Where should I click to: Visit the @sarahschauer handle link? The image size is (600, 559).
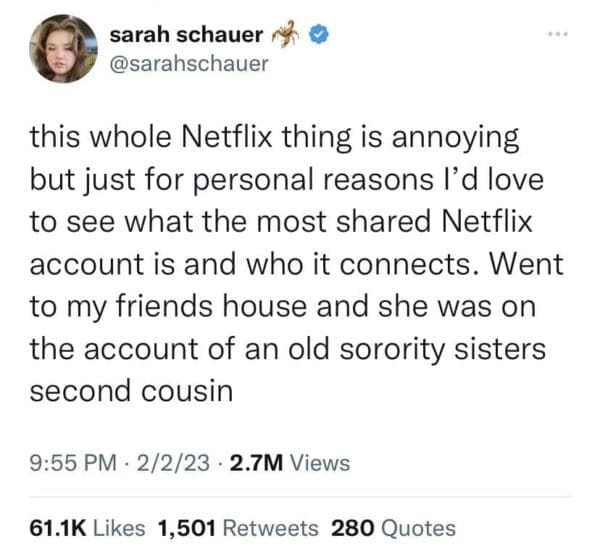coord(189,63)
